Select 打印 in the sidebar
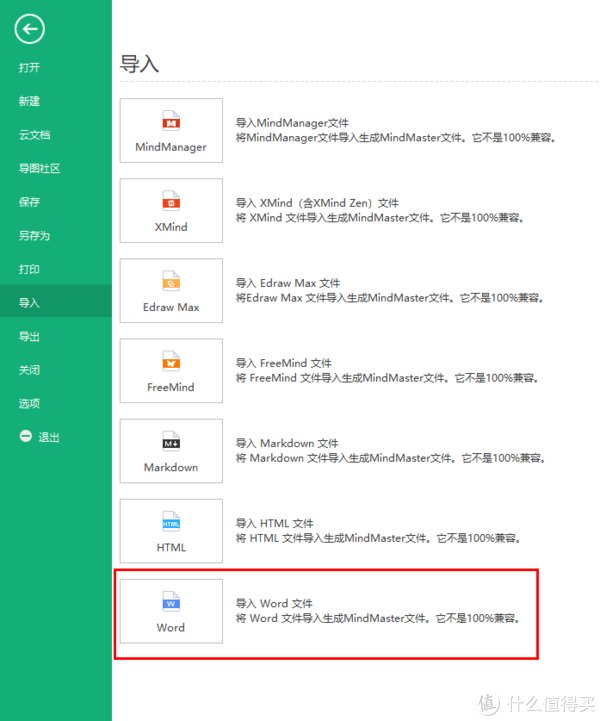Viewport: 600px width, 721px height. tap(29, 269)
